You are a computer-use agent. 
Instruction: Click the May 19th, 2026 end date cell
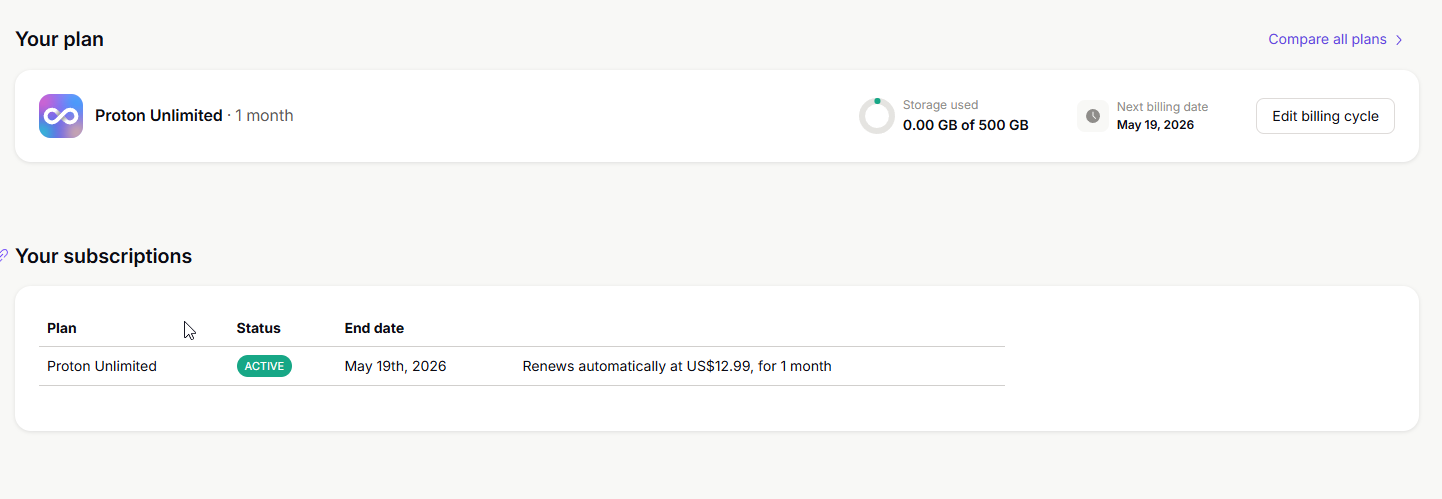pyautogui.click(x=395, y=366)
